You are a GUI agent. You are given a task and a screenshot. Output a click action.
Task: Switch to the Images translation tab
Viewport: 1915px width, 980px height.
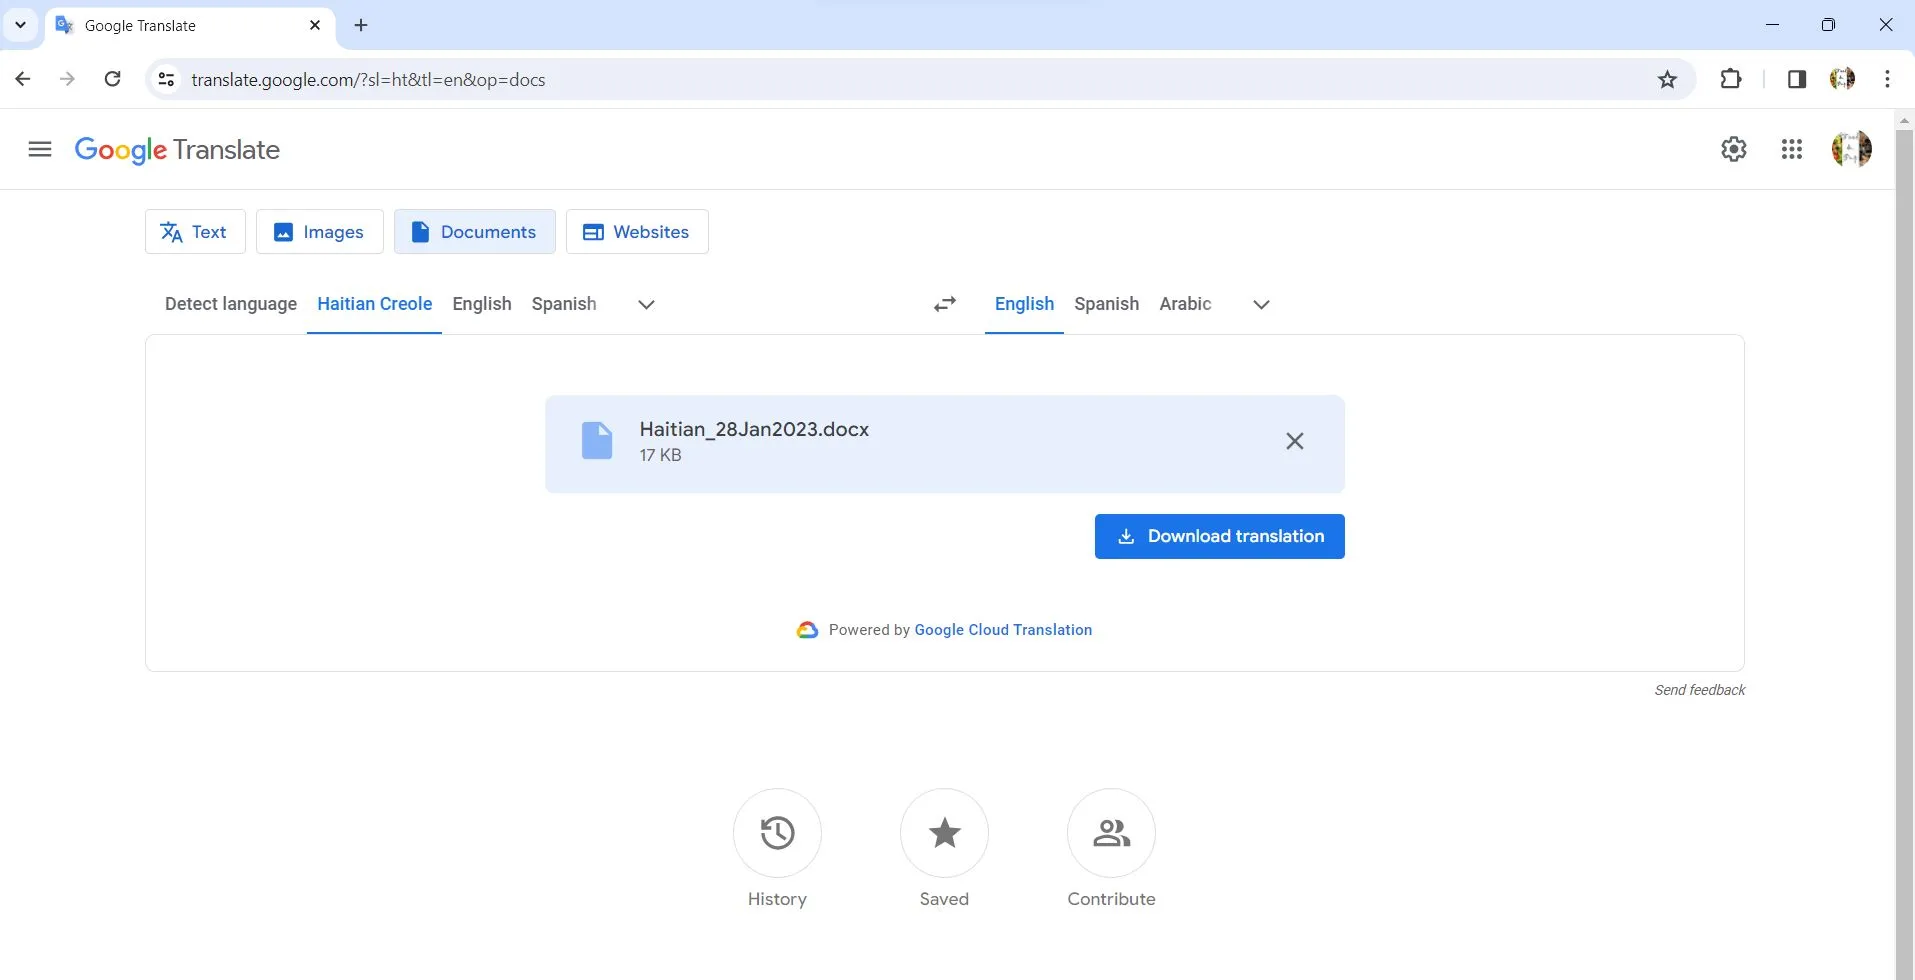click(319, 231)
